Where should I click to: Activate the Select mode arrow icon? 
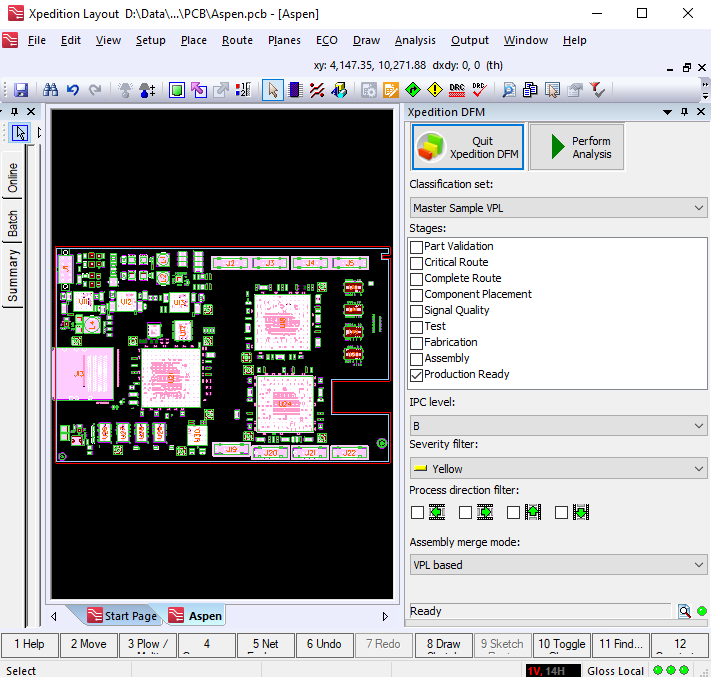[x=273, y=90]
